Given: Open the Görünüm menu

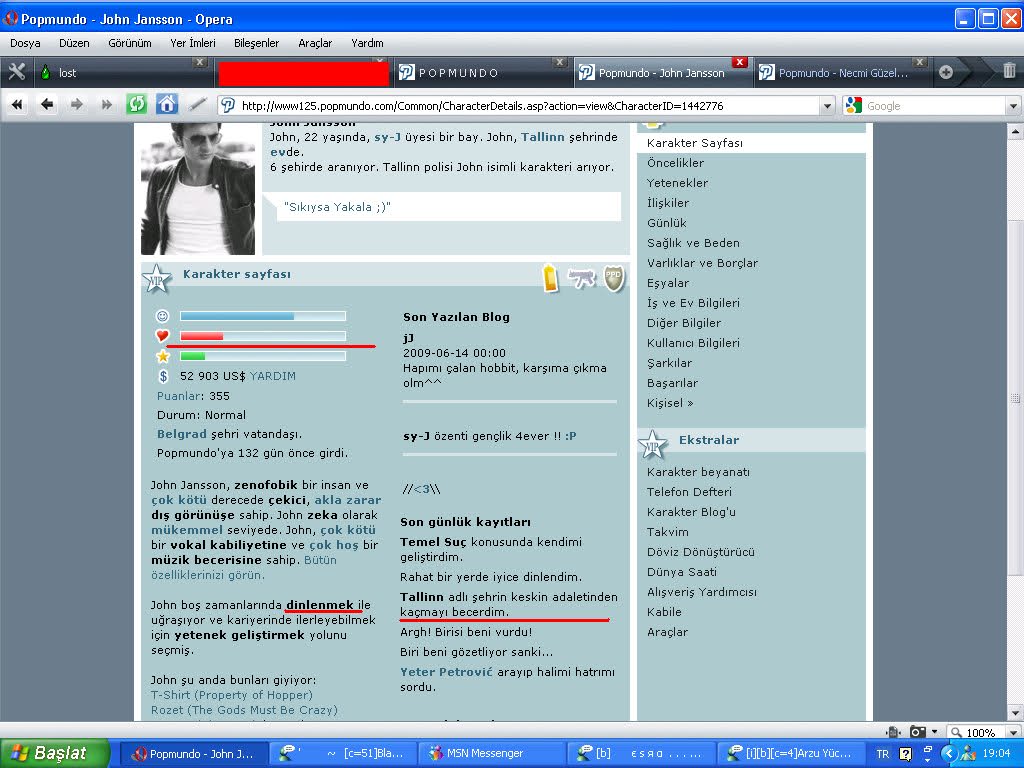Looking at the screenshot, I should point(130,43).
